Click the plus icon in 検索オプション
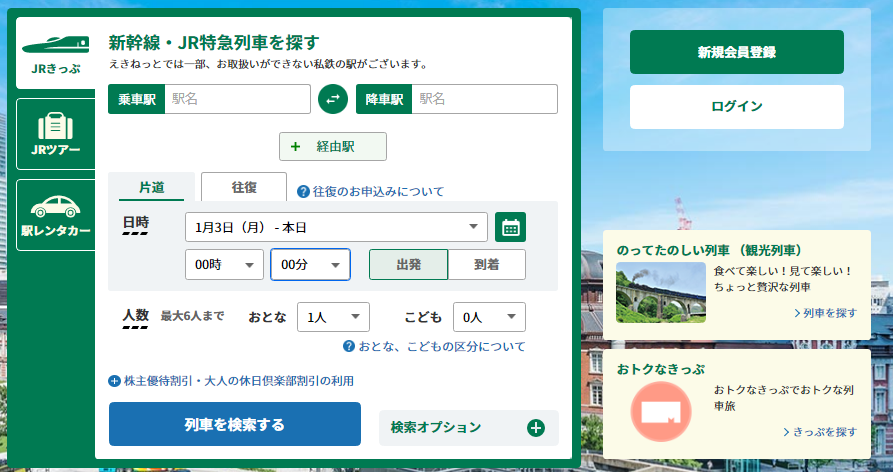The image size is (893, 472). click(536, 428)
